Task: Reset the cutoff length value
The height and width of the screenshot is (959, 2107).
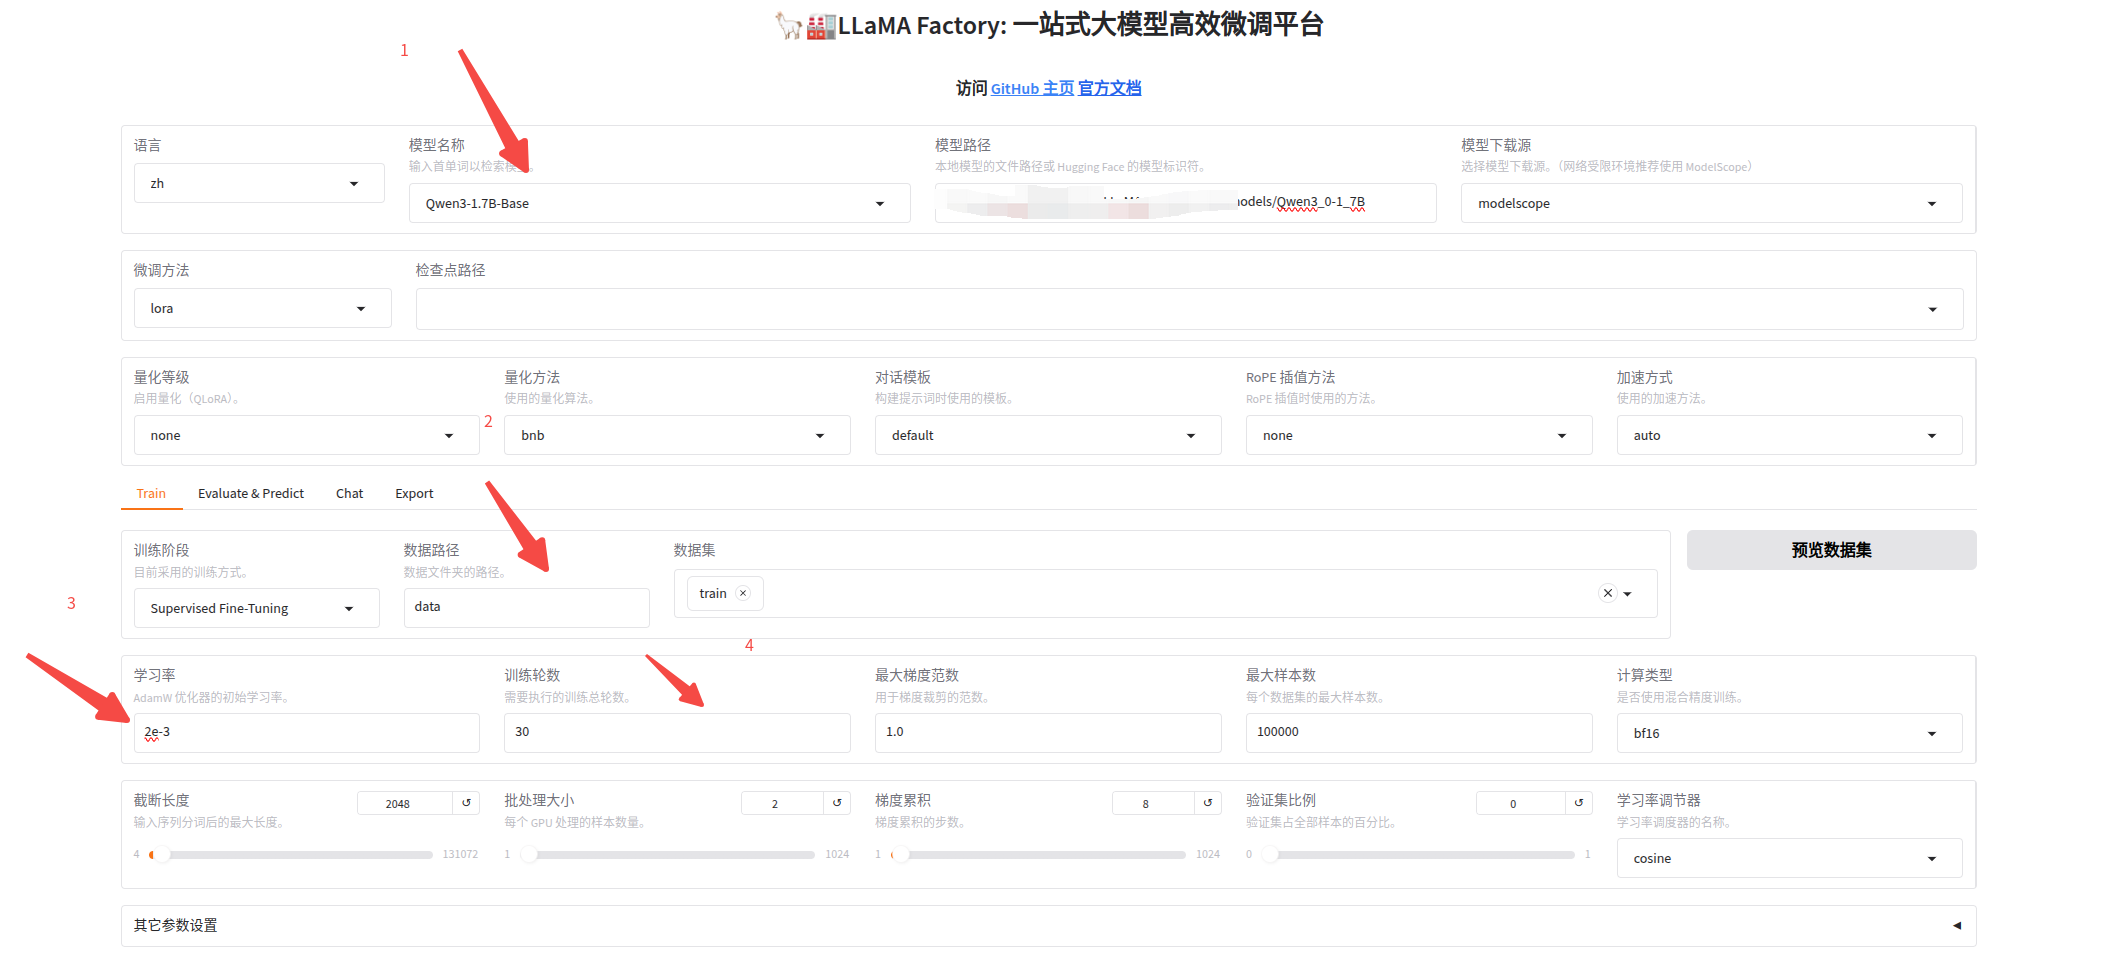Action: pyautogui.click(x=466, y=803)
